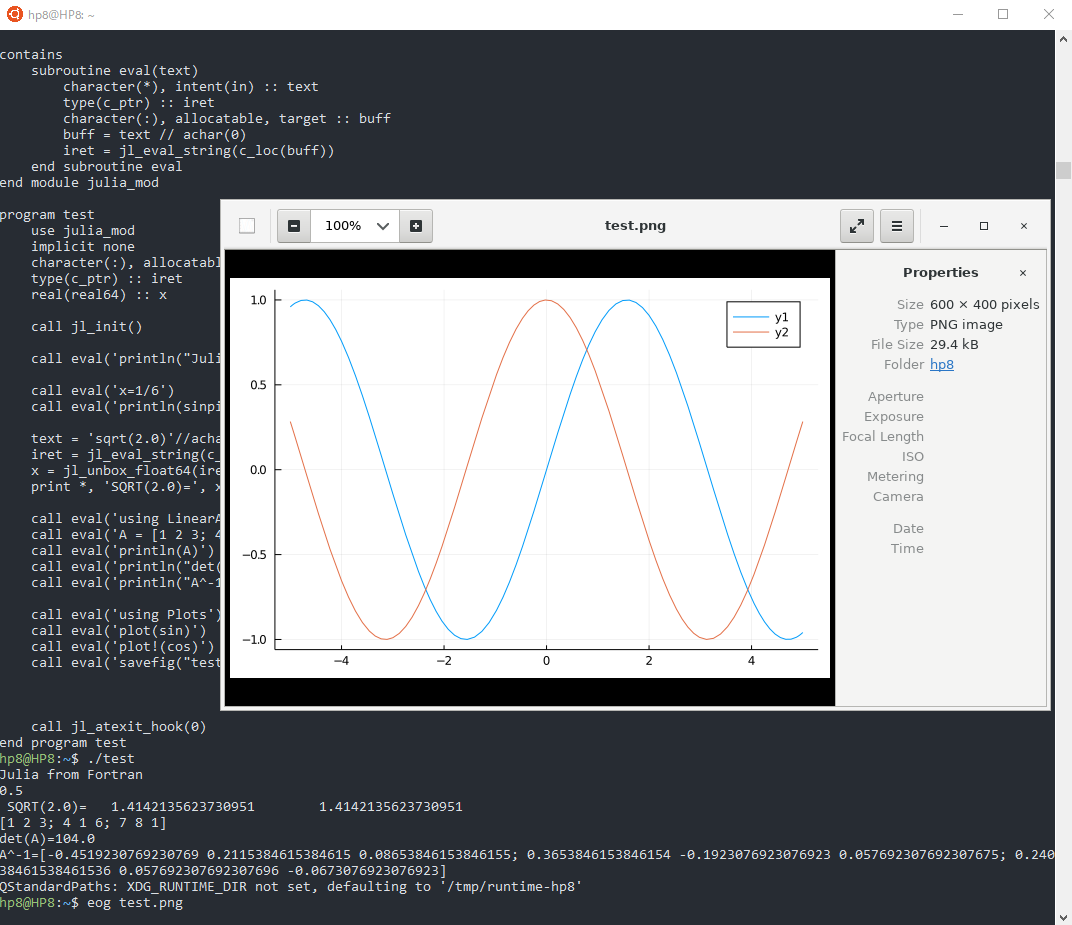Click the 'end program test' line

tap(63, 742)
